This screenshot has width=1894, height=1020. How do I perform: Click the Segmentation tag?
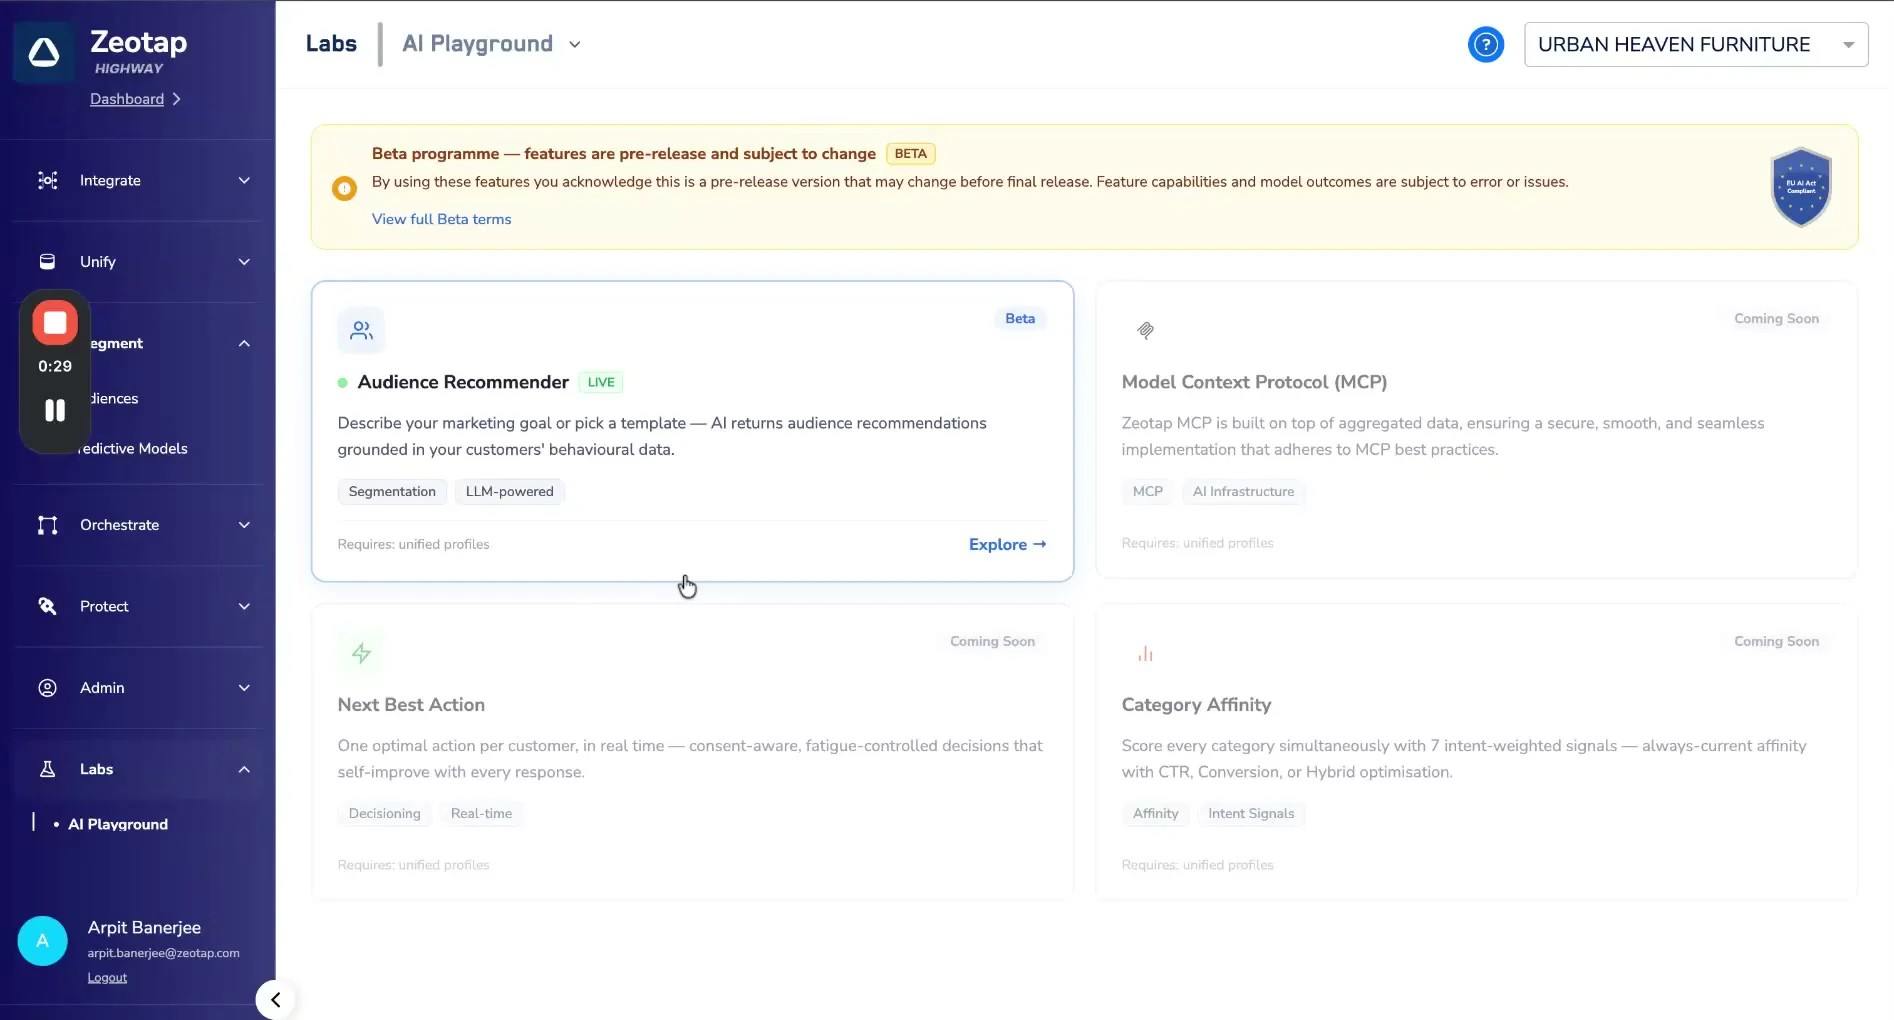click(x=392, y=491)
